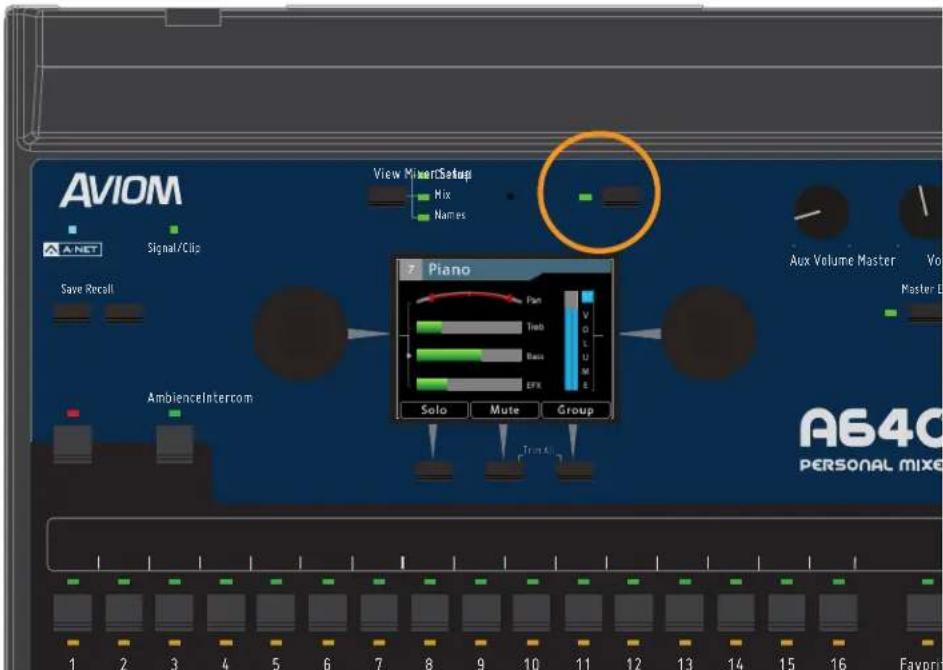Select channel 12 button
943x670 pixels.
point(633,613)
